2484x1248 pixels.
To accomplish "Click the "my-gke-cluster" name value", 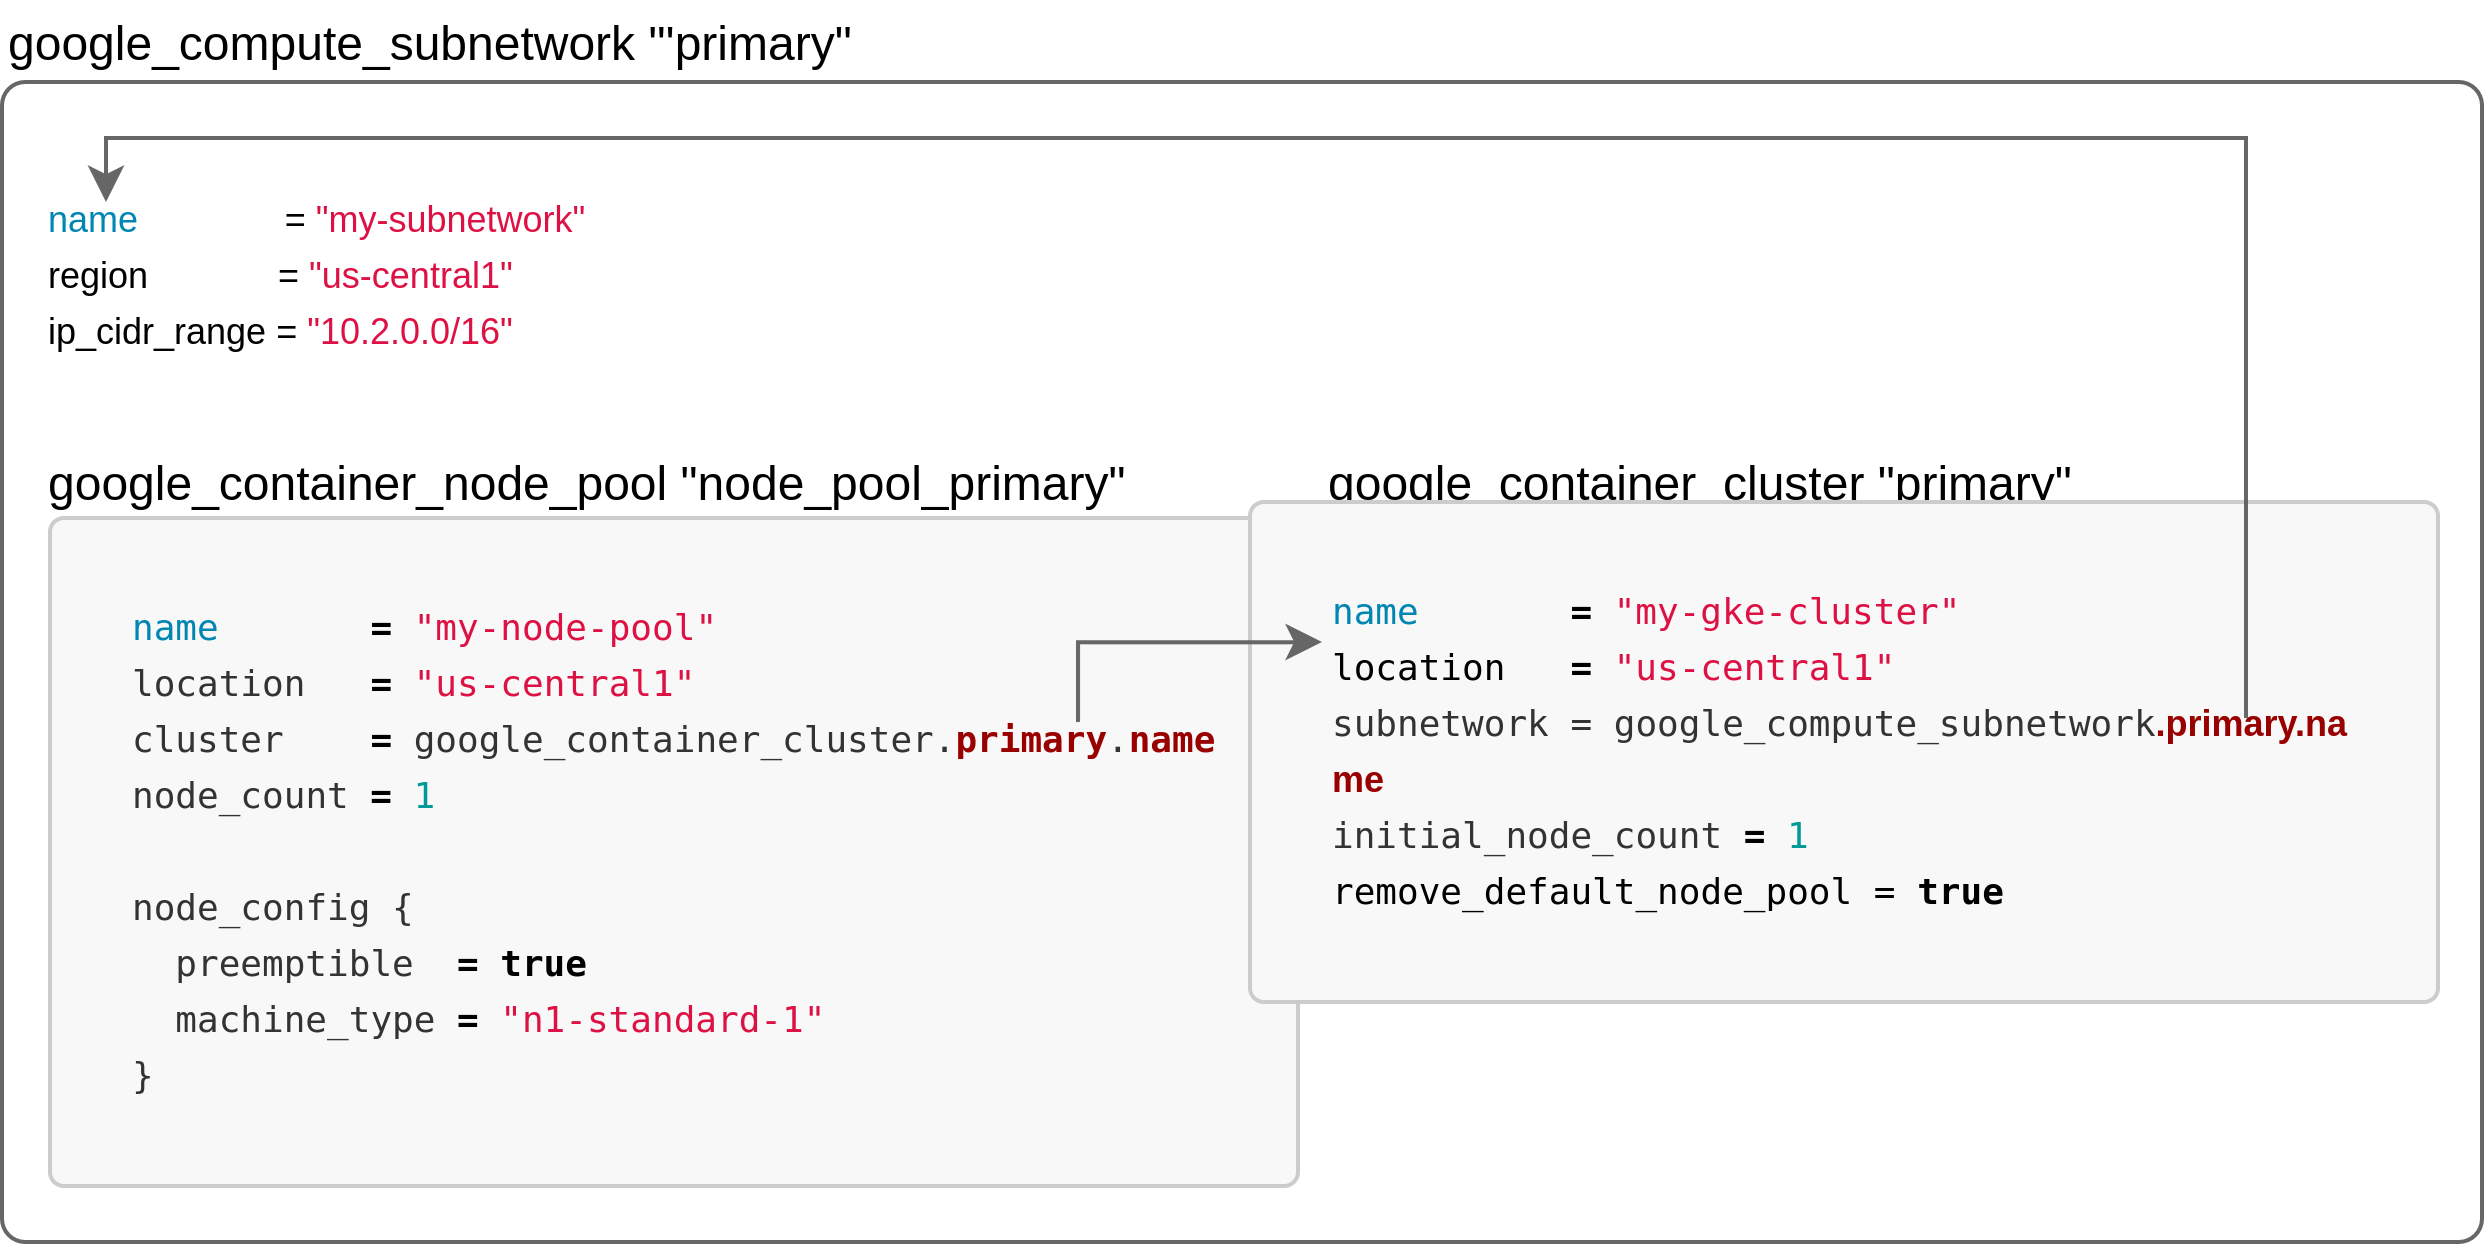I will 1786,612.
